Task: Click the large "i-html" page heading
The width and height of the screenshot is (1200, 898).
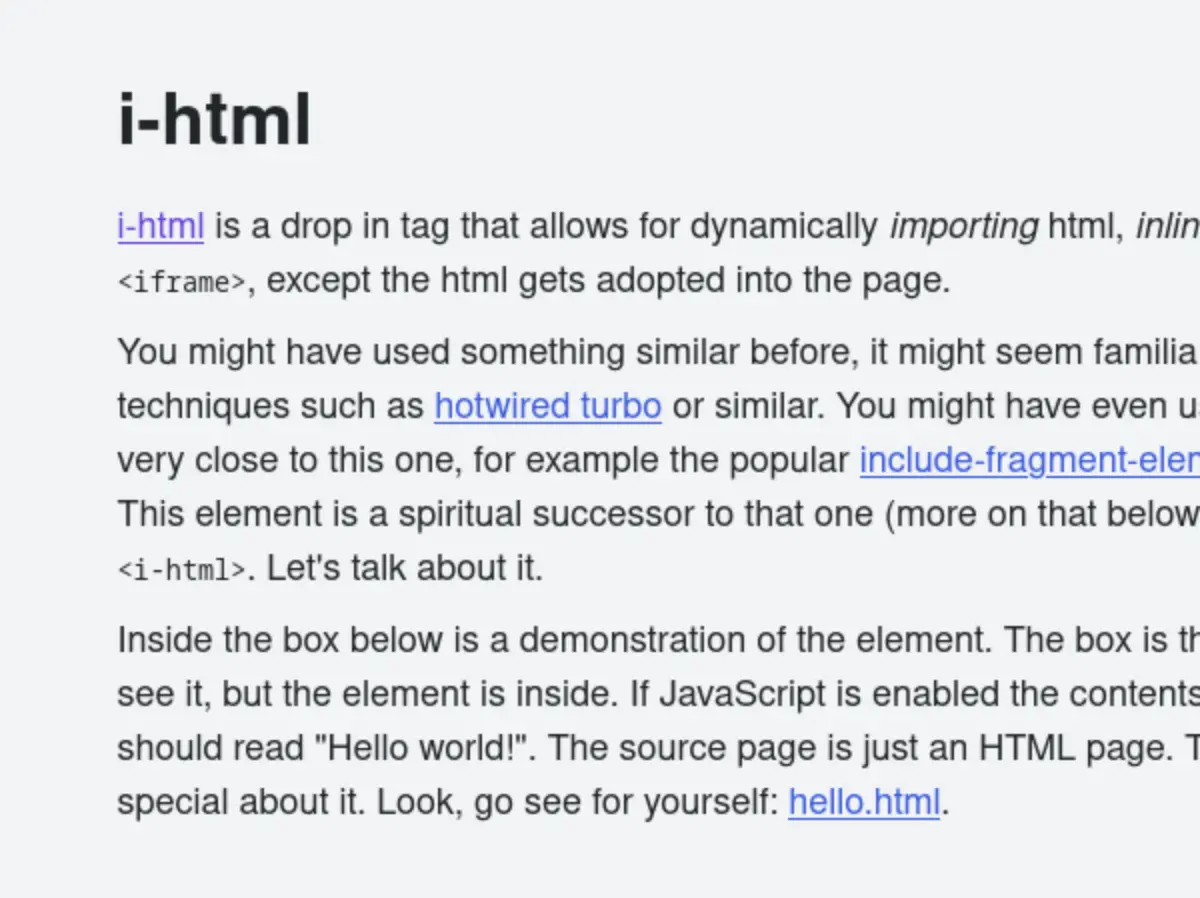Action: [214, 120]
